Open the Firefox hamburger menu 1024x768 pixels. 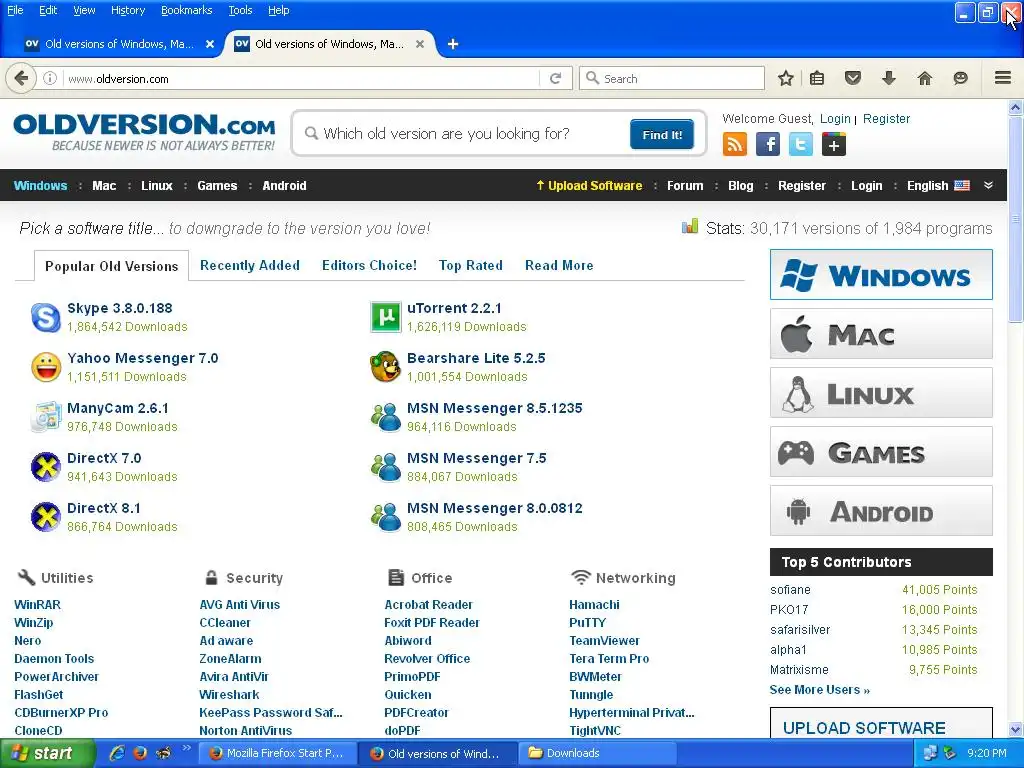click(1003, 78)
